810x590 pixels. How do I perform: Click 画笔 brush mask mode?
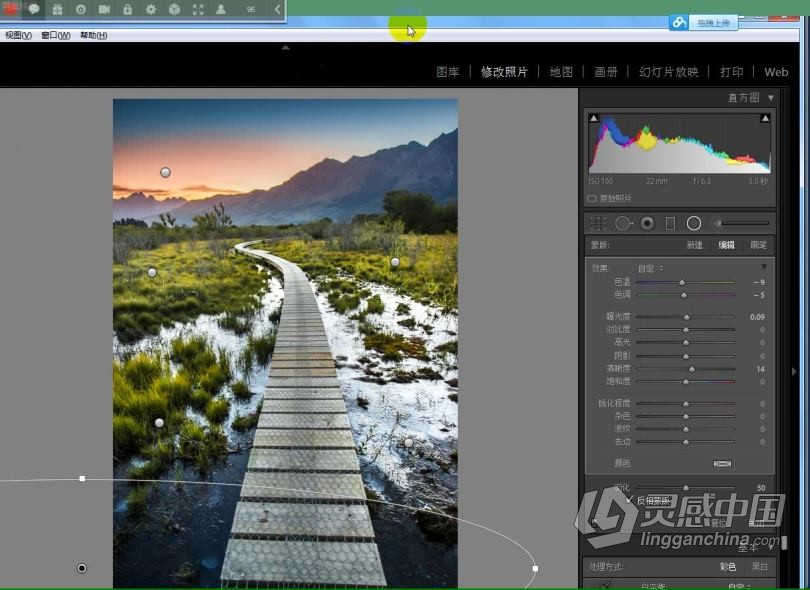pos(758,245)
